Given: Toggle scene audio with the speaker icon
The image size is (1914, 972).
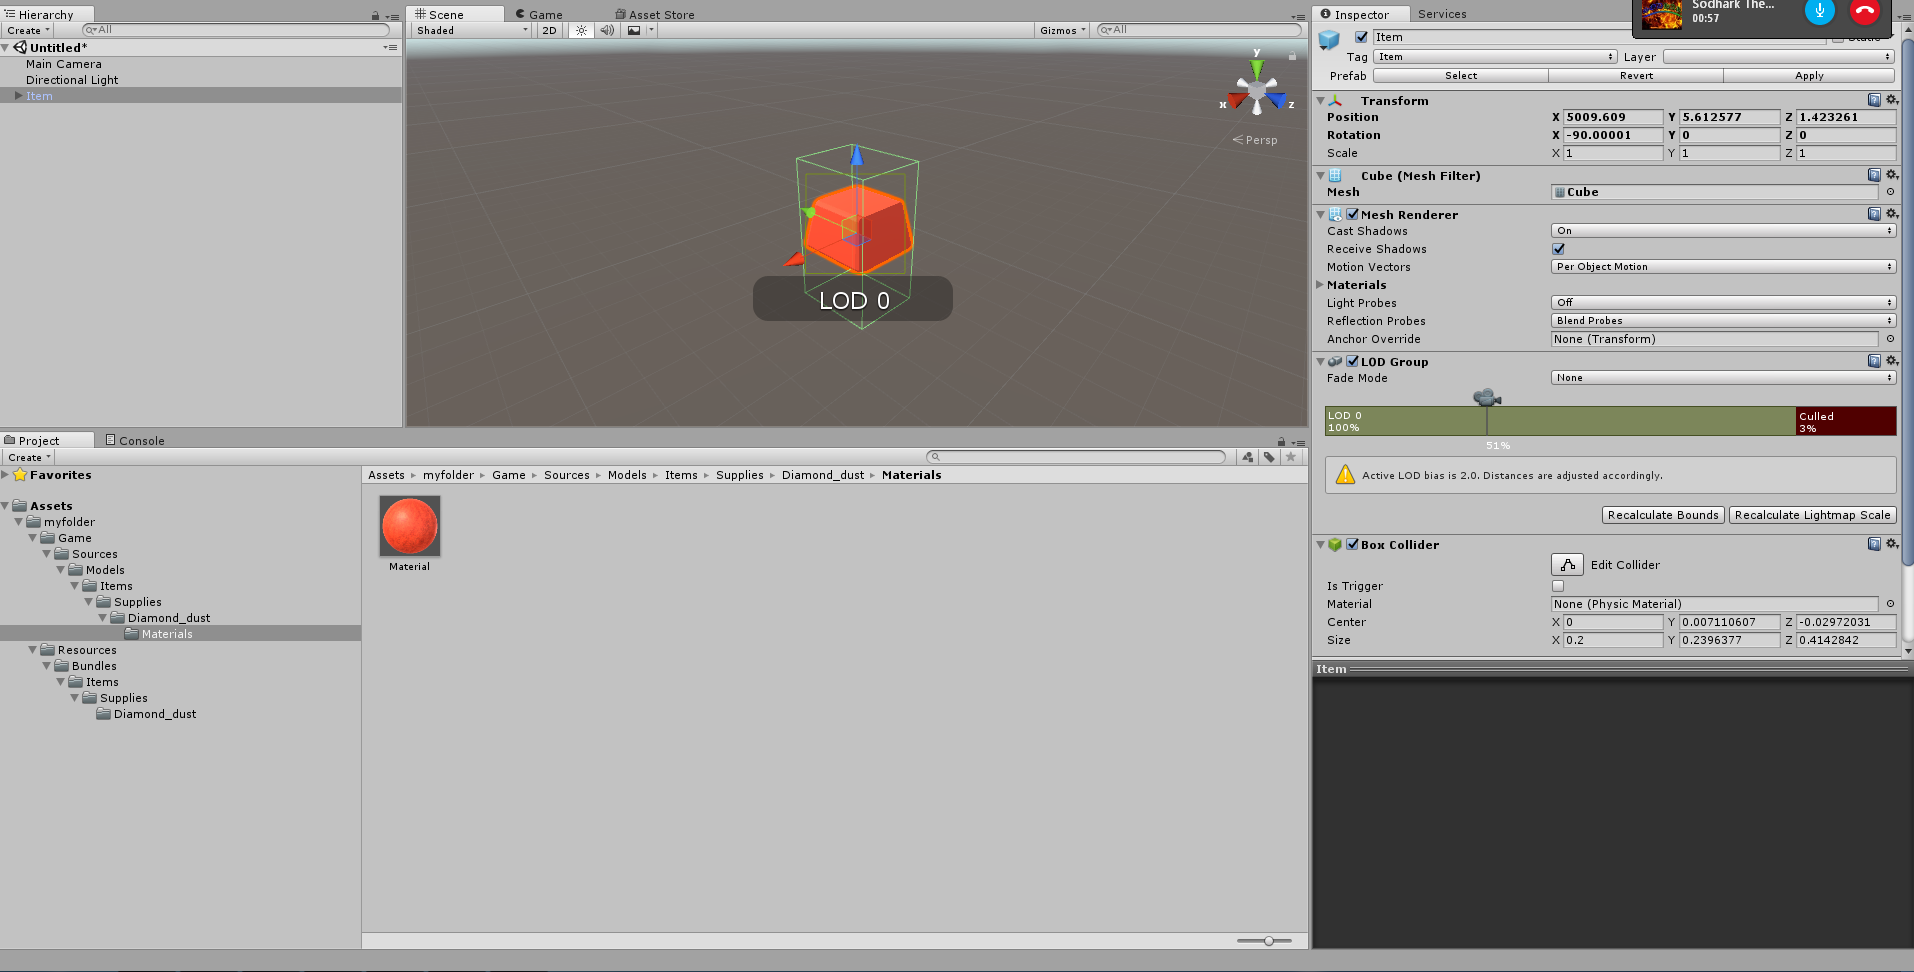Looking at the screenshot, I should (607, 30).
